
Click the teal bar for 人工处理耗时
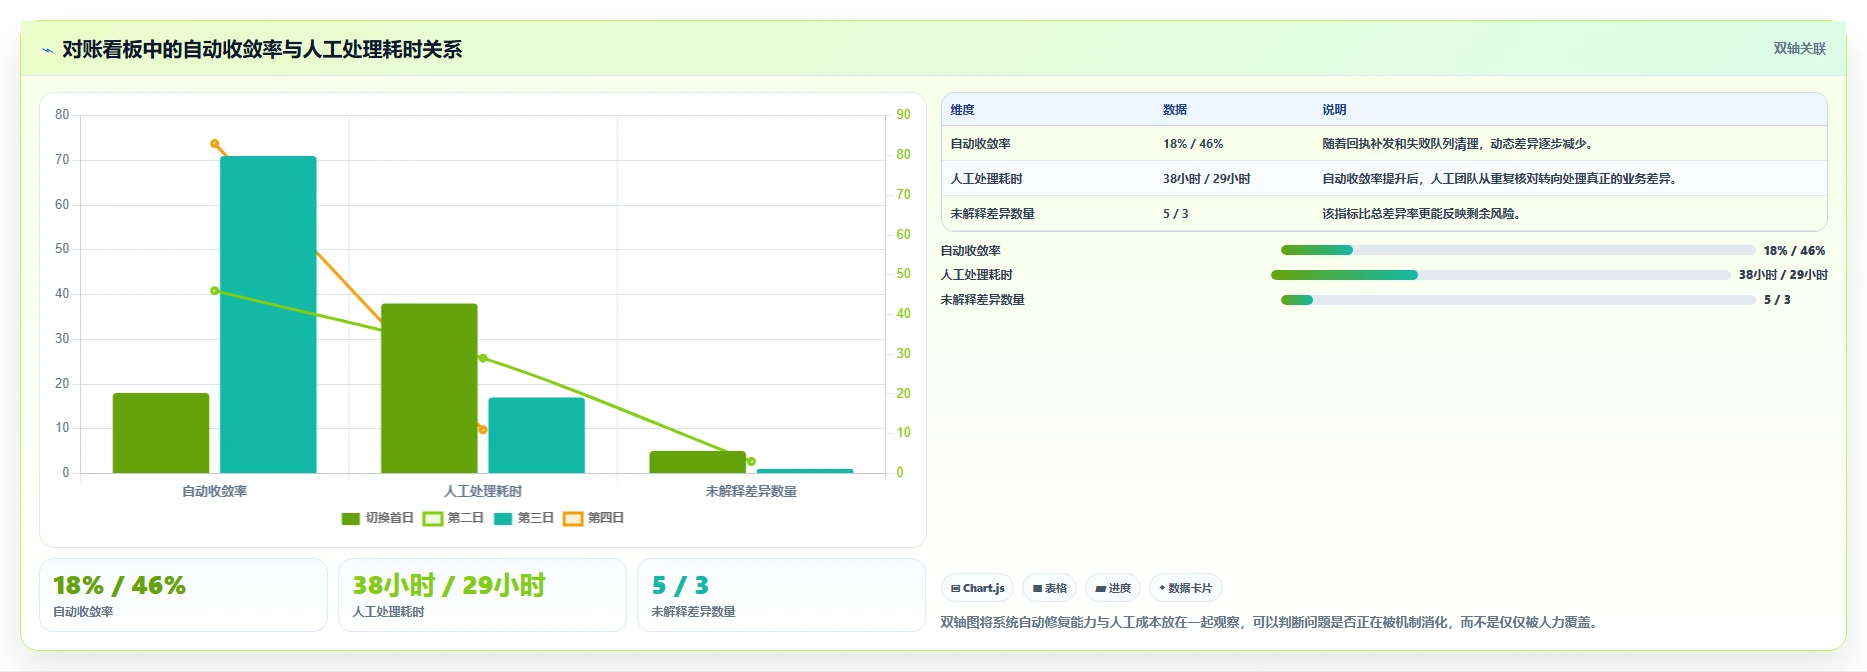pos(536,435)
